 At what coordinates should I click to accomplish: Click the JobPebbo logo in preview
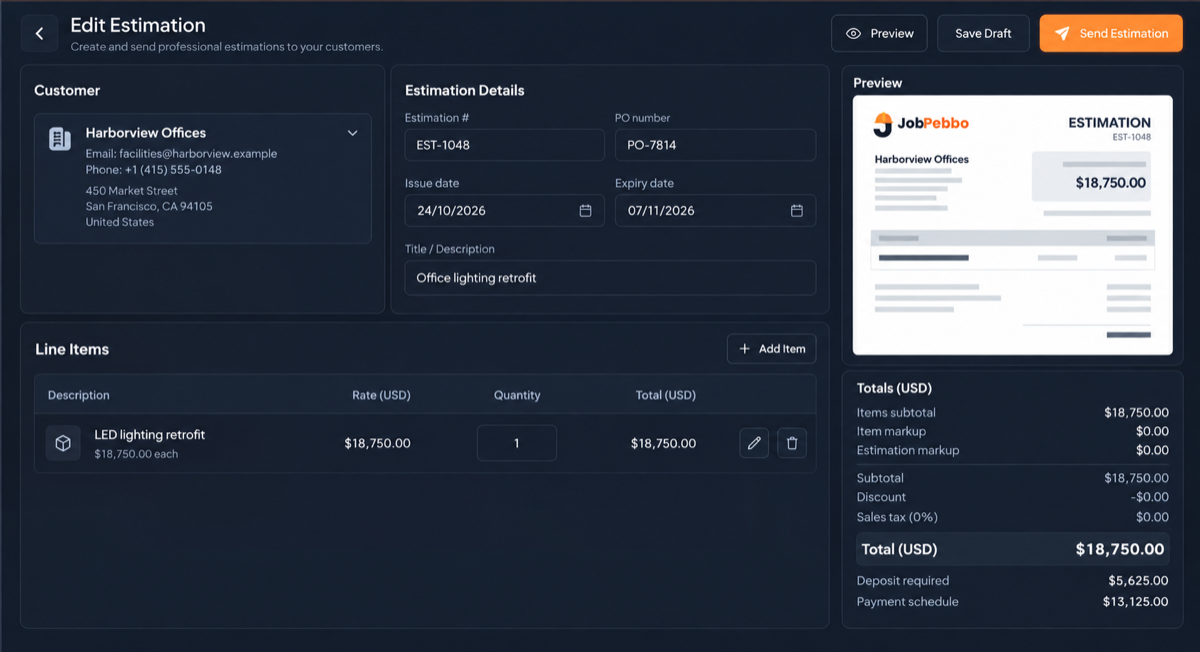coord(920,123)
